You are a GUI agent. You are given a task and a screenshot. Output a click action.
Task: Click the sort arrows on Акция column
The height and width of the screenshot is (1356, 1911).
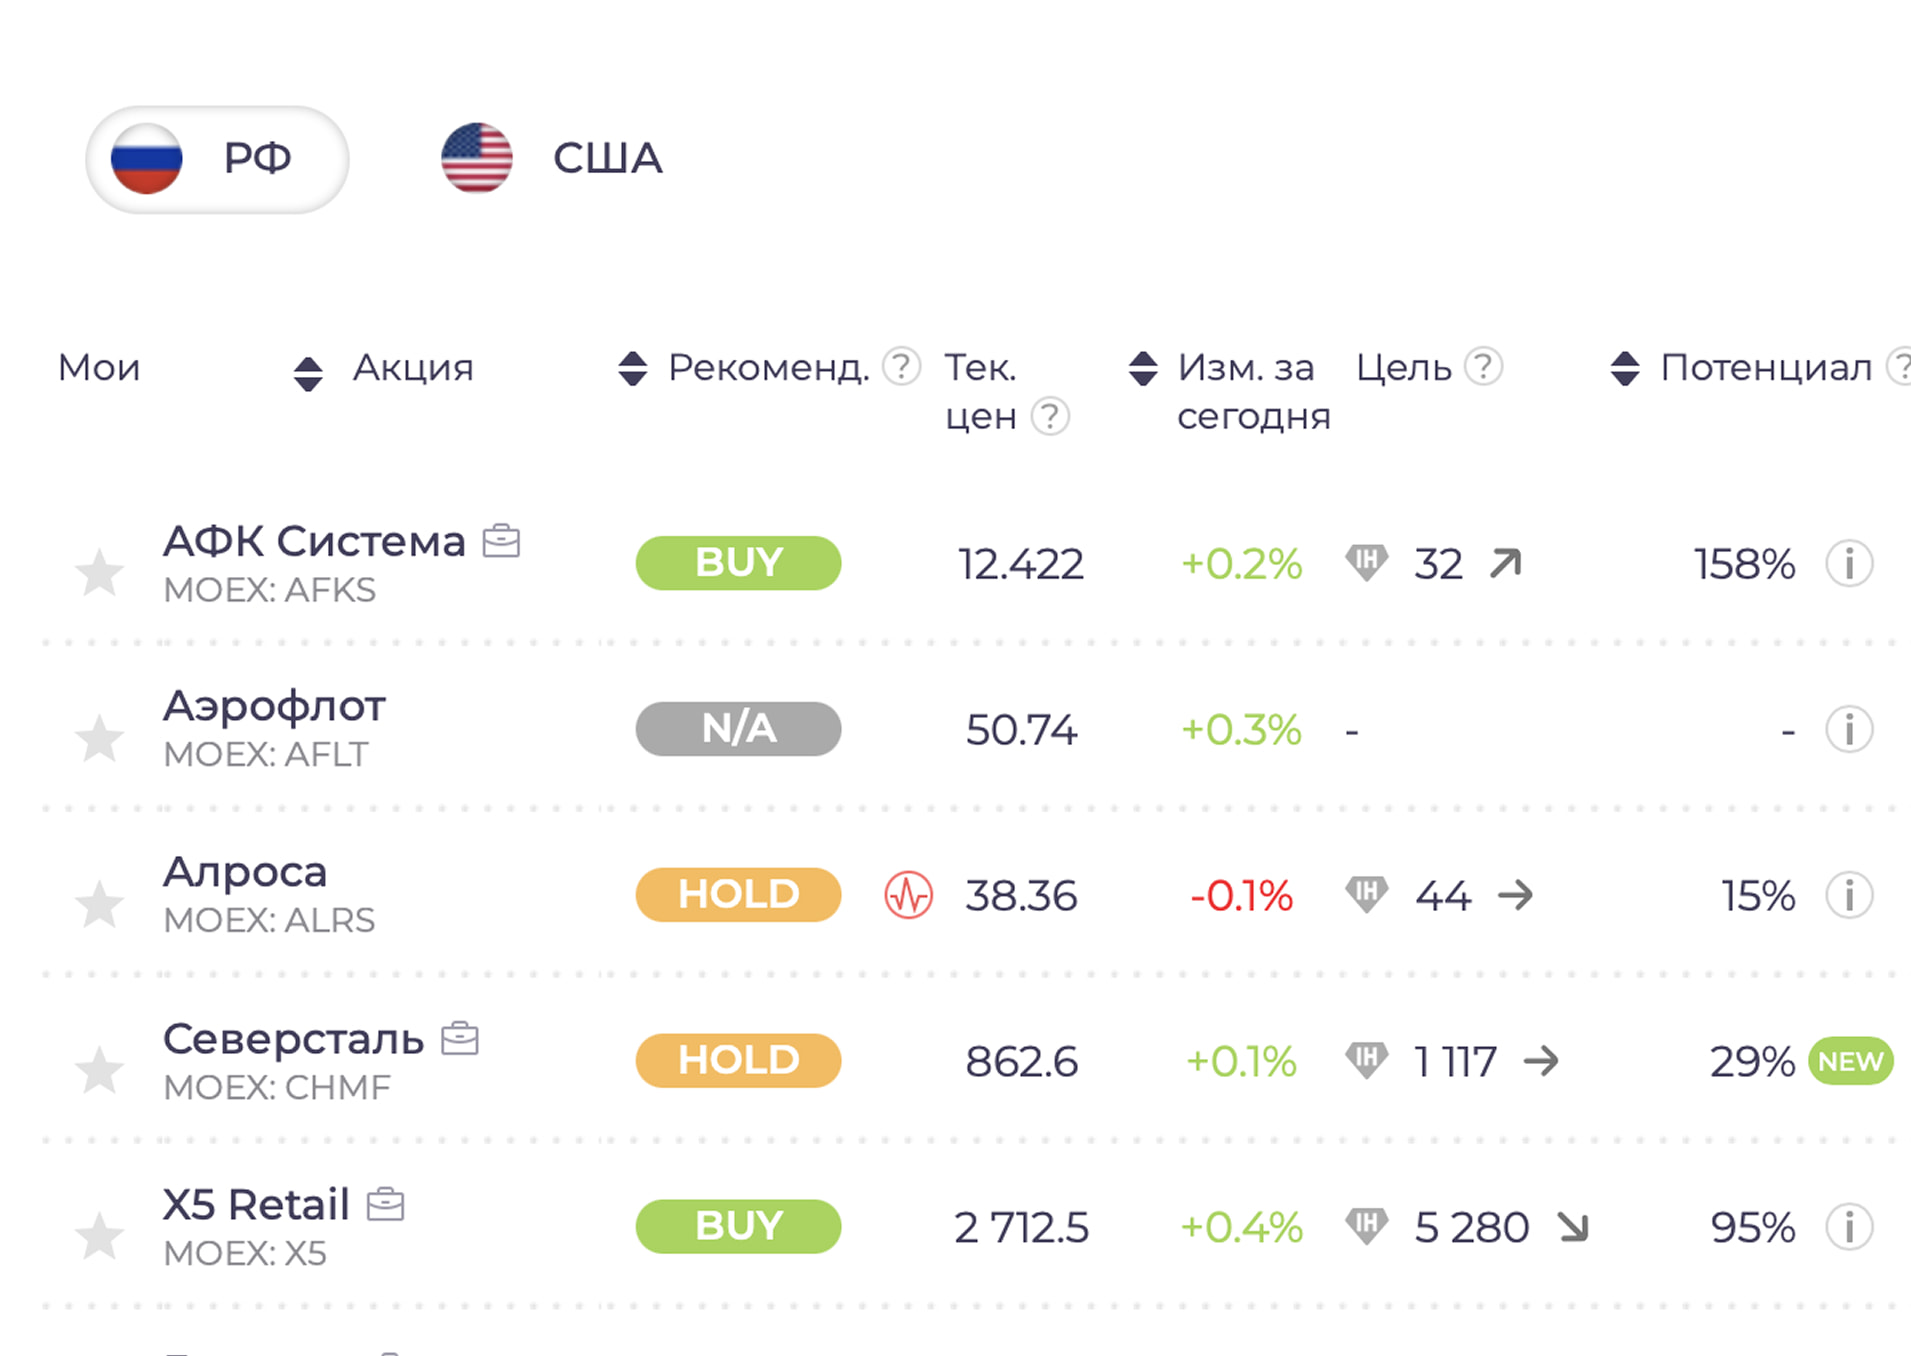310,368
